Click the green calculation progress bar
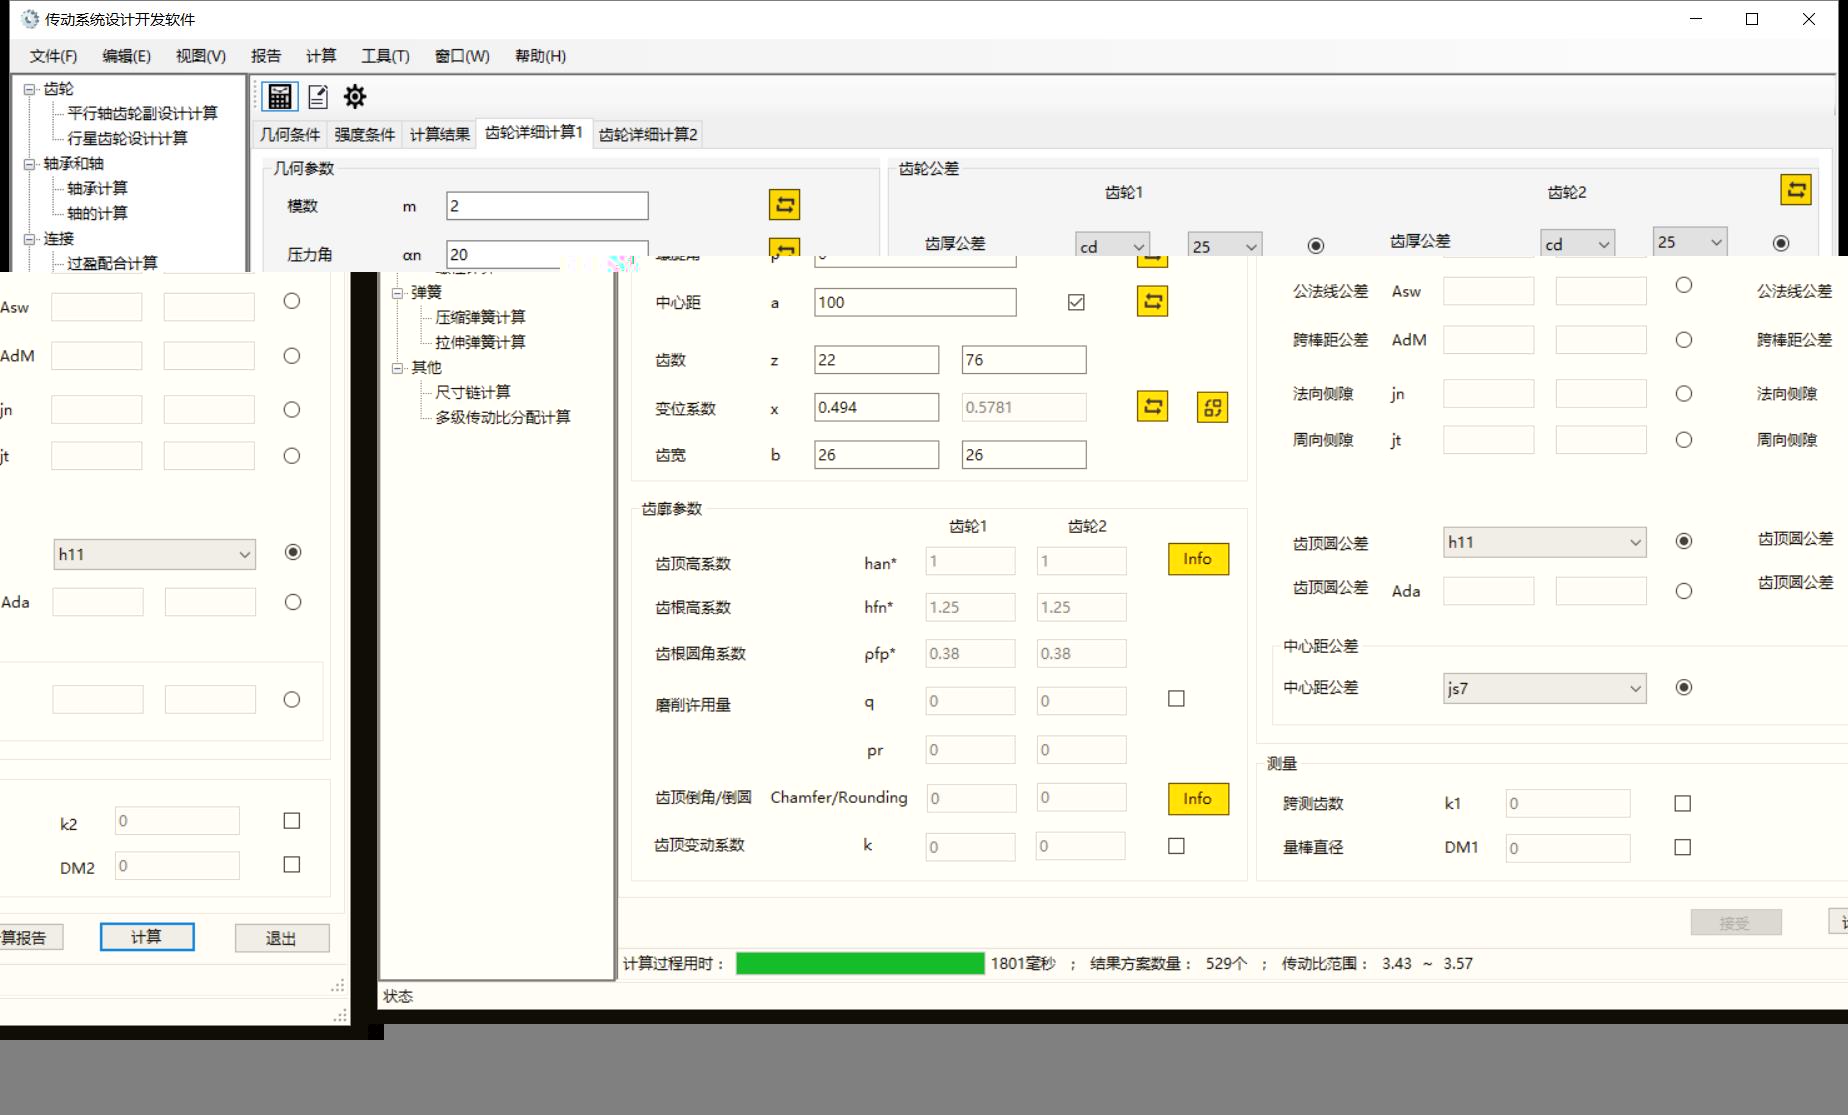The image size is (1848, 1115). [x=860, y=963]
